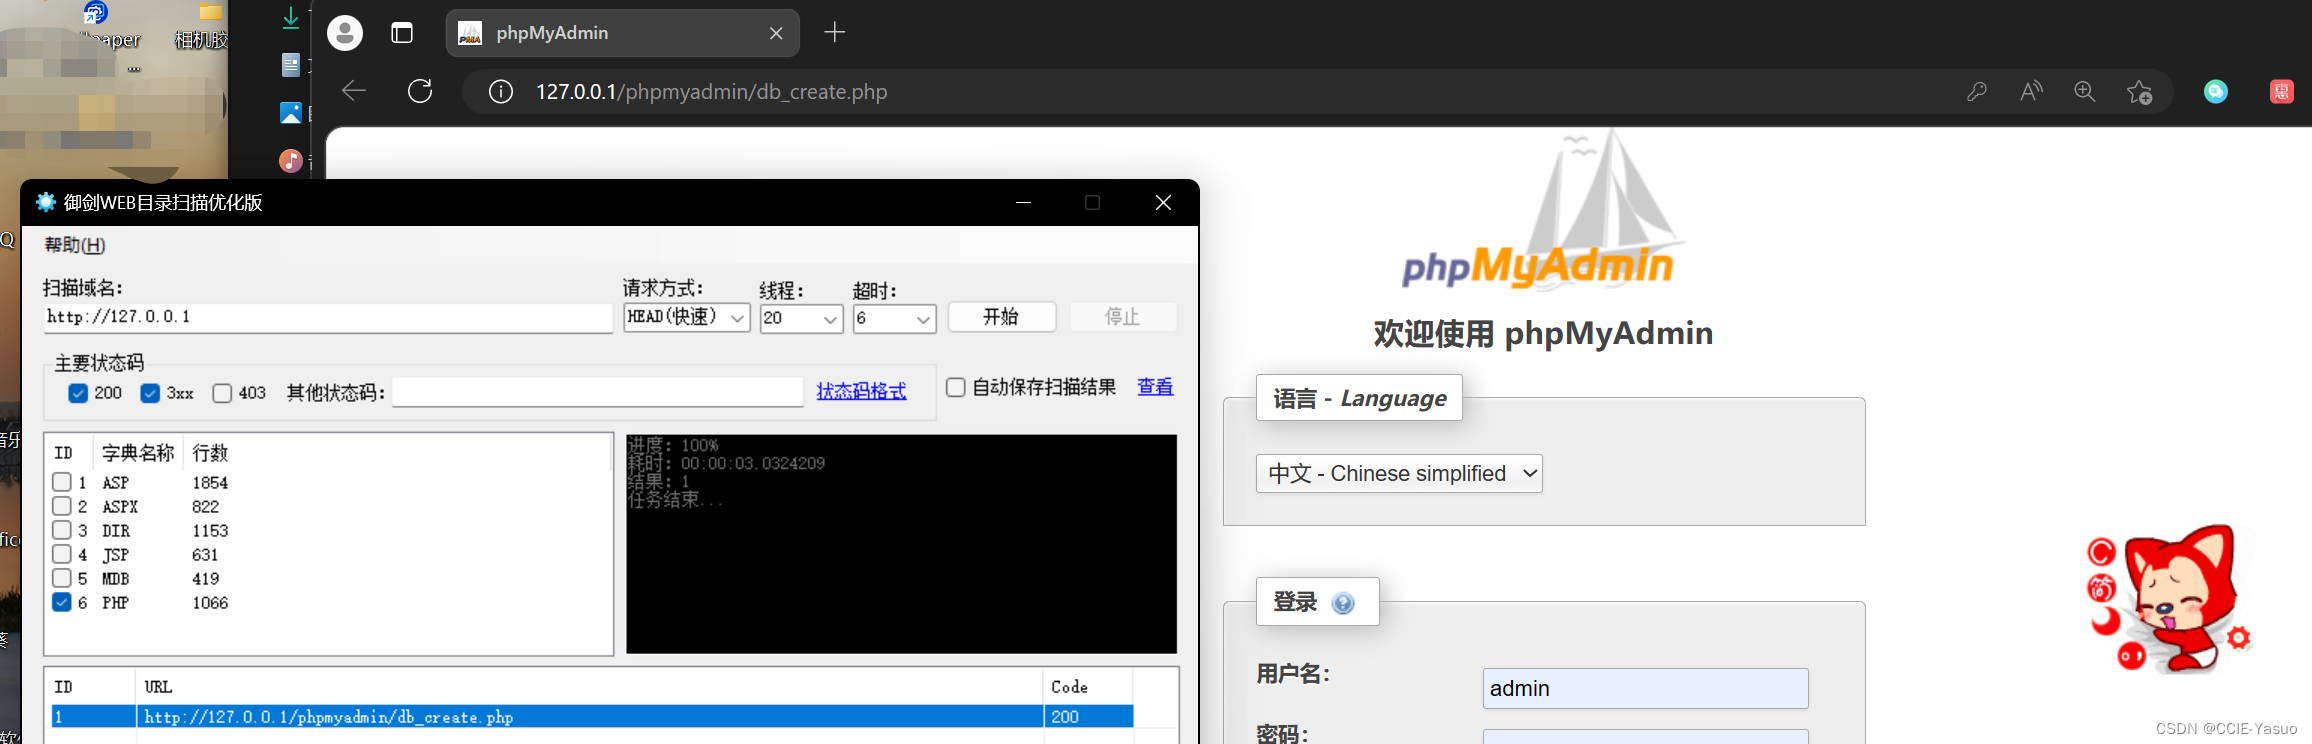Click the scanner window title icon
The width and height of the screenshot is (2312, 744).
click(46, 202)
